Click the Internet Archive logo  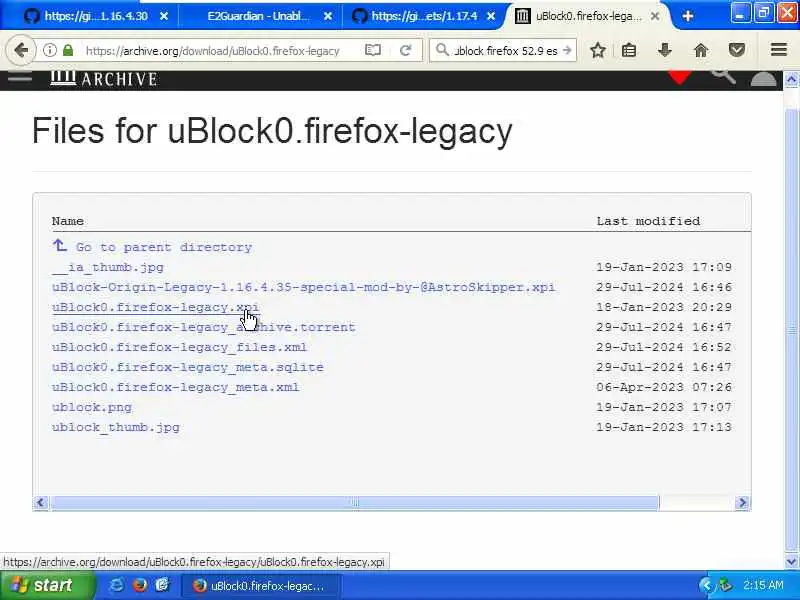[x=104, y=79]
